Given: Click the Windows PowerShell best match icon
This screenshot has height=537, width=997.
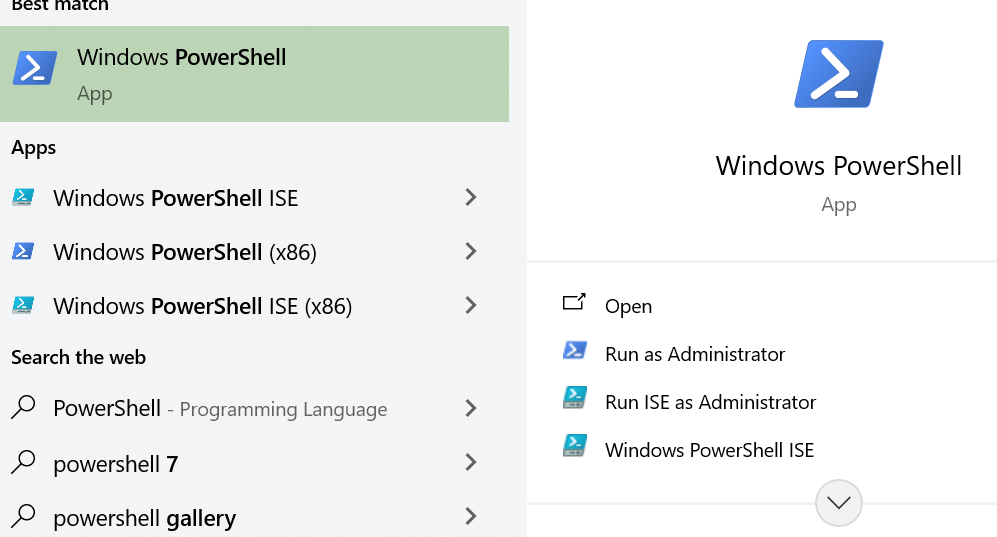Looking at the screenshot, I should tap(34, 69).
